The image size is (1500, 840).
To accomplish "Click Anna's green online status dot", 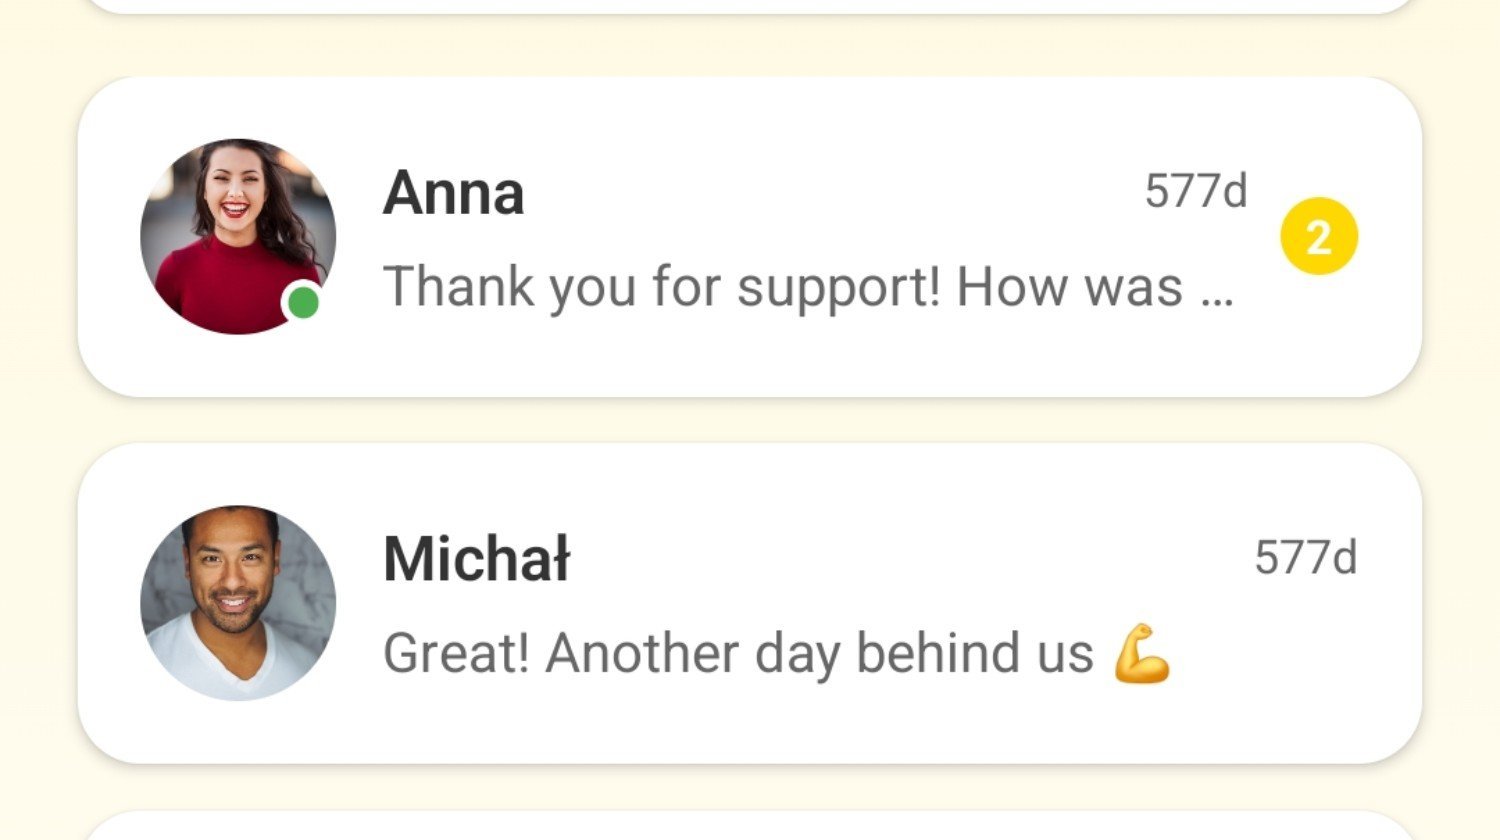I will point(303,302).
